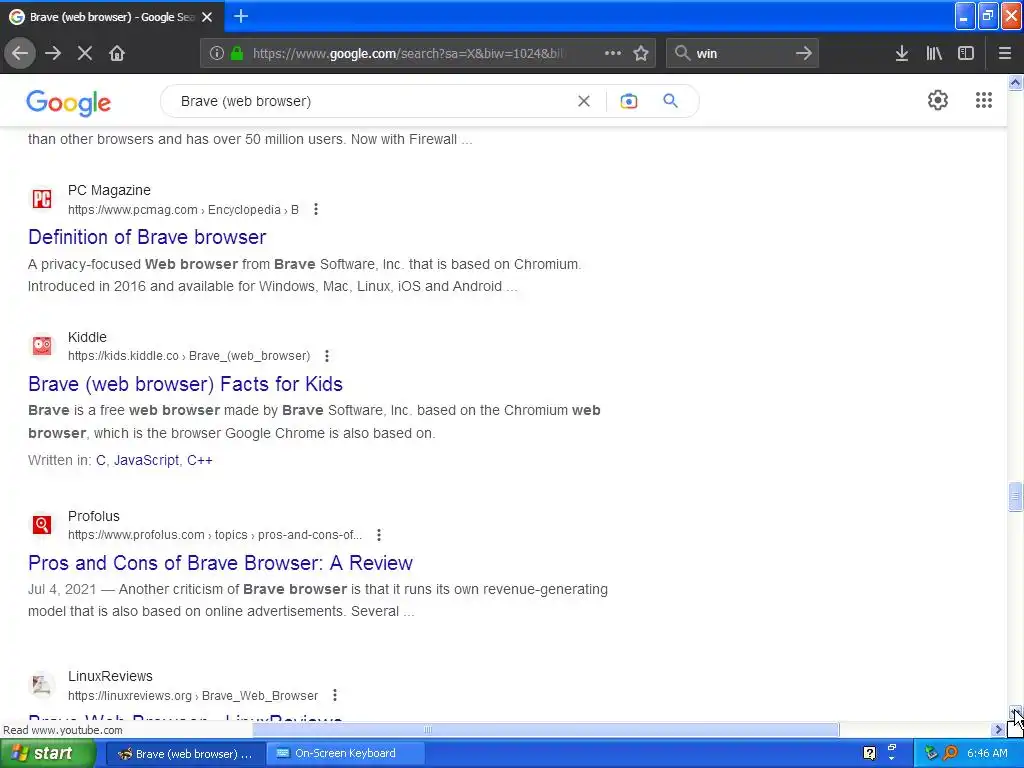
Task: Click the PC Magazine site favicon
Action: 42,199
